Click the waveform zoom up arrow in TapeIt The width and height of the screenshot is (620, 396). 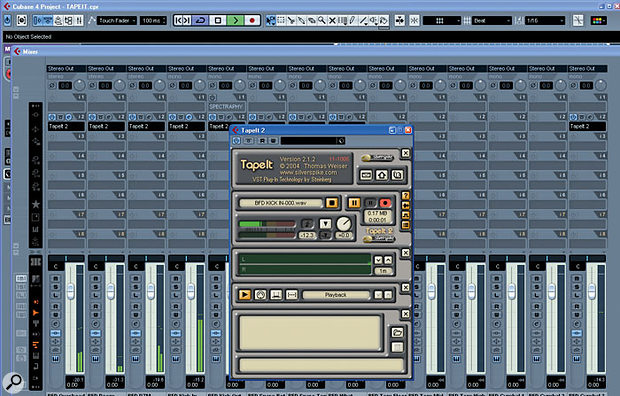(388, 260)
